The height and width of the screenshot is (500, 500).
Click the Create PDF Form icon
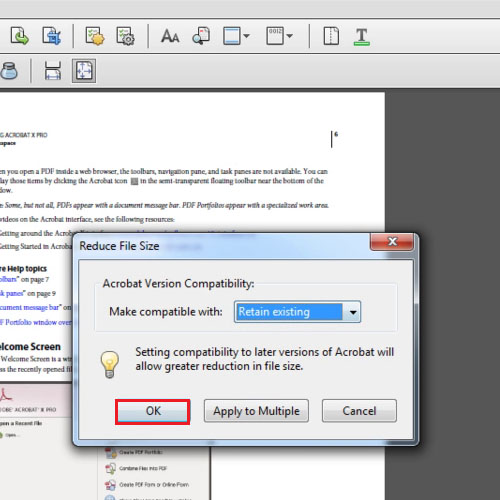[110, 484]
